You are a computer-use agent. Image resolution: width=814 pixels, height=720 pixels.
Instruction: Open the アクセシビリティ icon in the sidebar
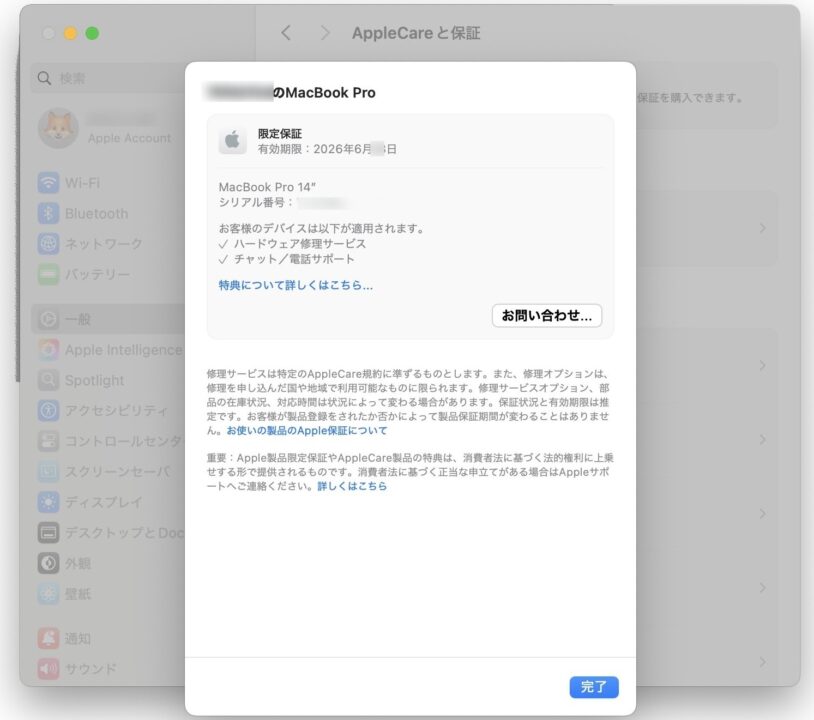click(48, 411)
